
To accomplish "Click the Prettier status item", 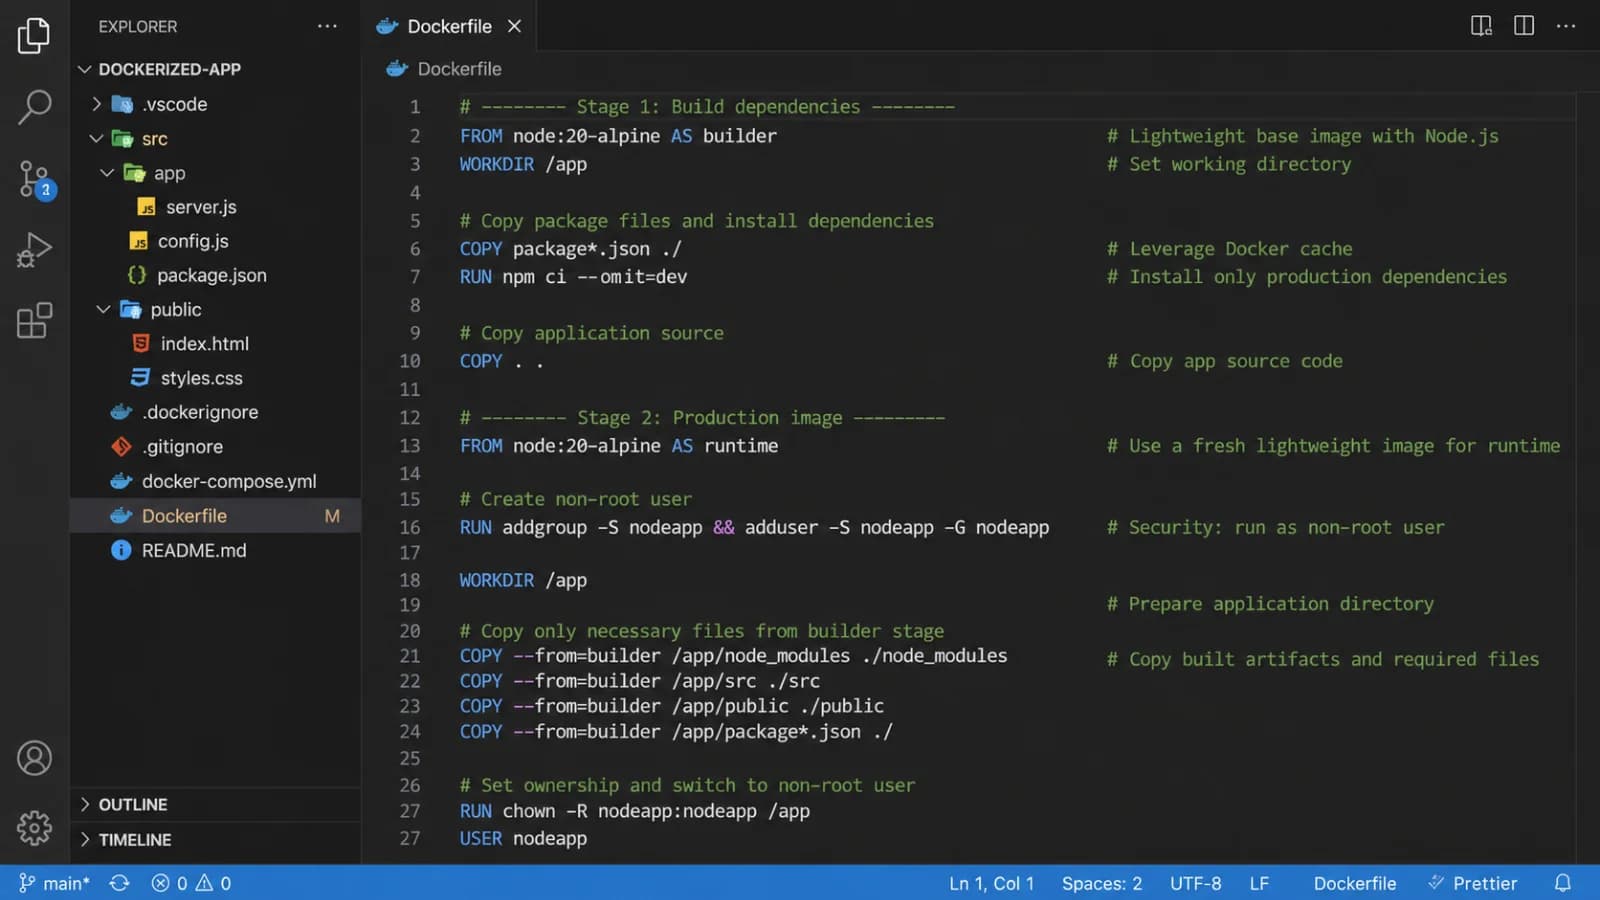I will pos(1473,883).
